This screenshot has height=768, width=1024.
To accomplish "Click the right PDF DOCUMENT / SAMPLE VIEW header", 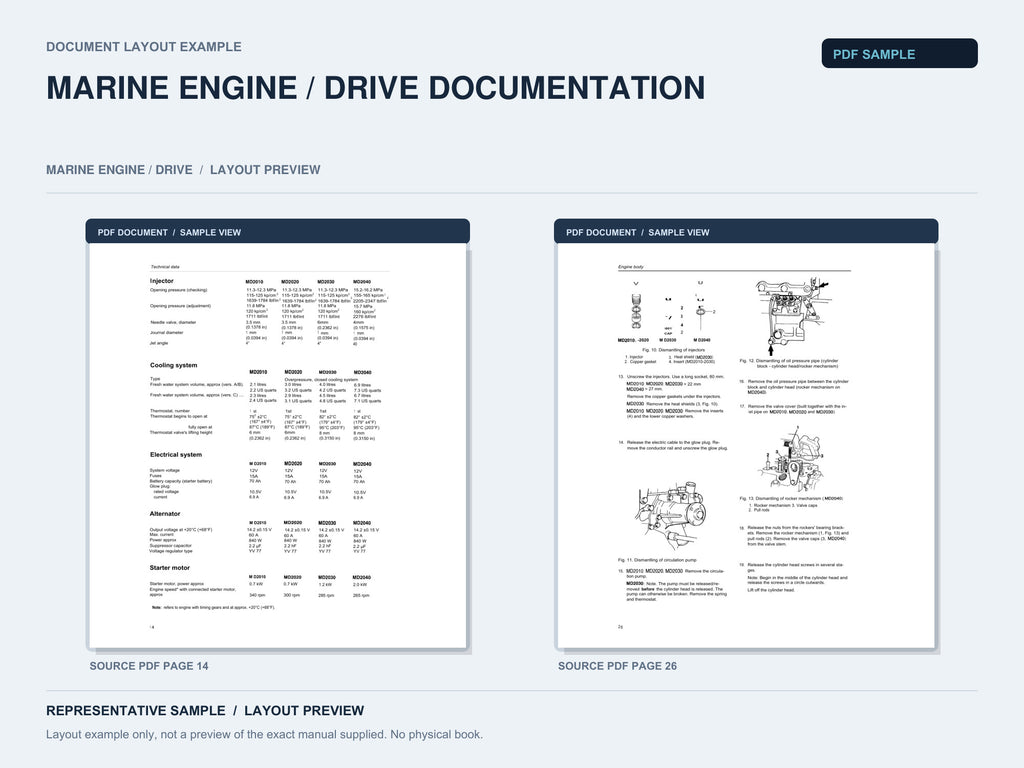I will pyautogui.click(x=746, y=232).
